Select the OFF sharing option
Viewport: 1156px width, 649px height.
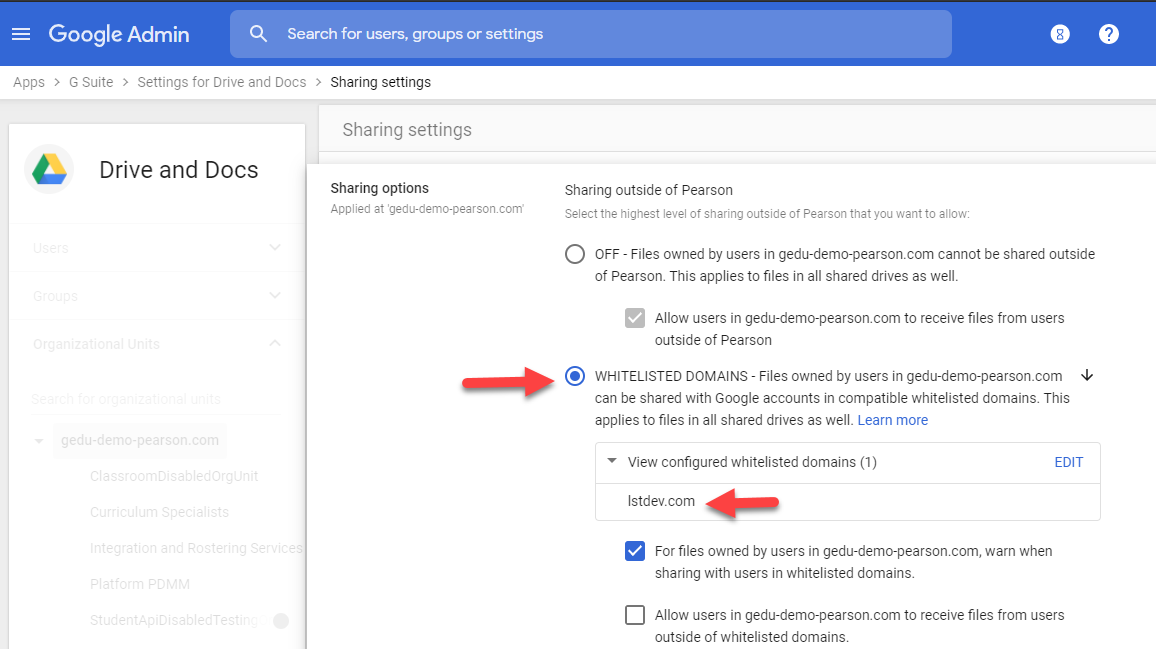coord(574,253)
